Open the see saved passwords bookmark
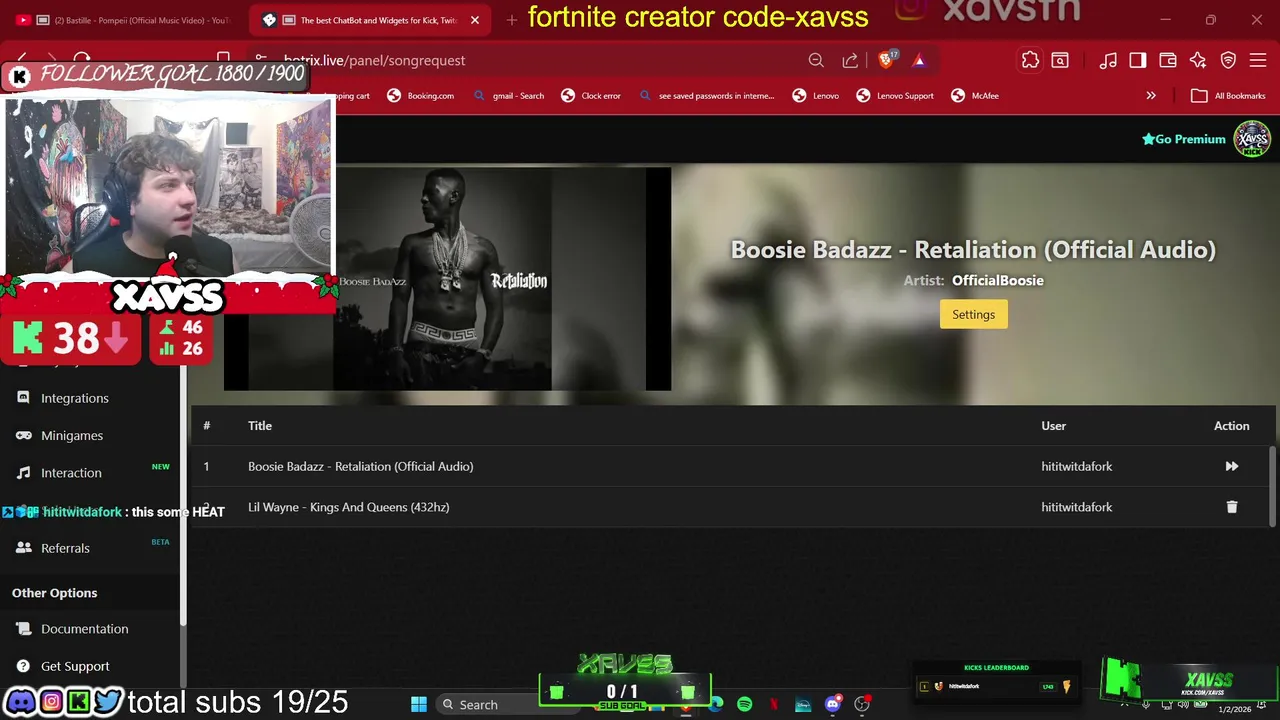Image resolution: width=1280 pixels, height=720 pixels. [x=706, y=96]
